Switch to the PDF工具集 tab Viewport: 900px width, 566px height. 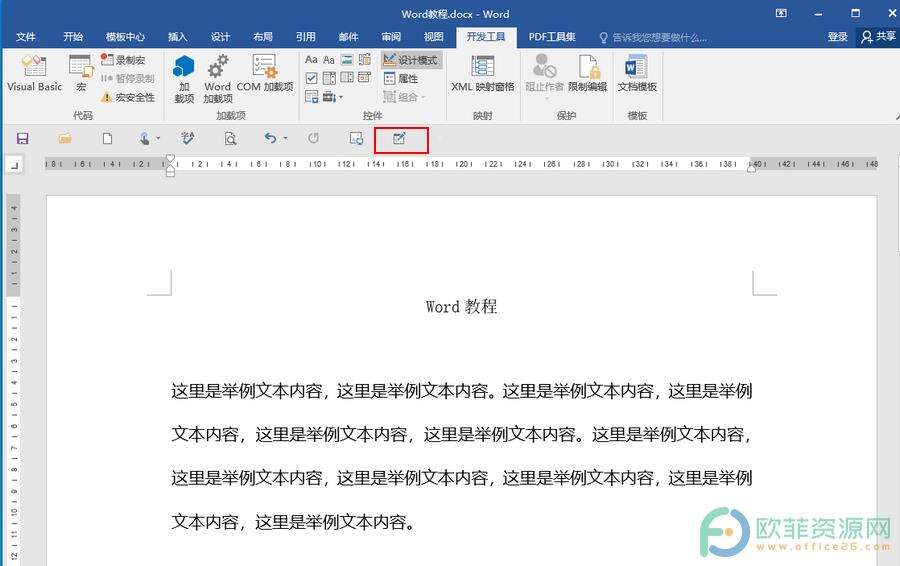pos(552,37)
